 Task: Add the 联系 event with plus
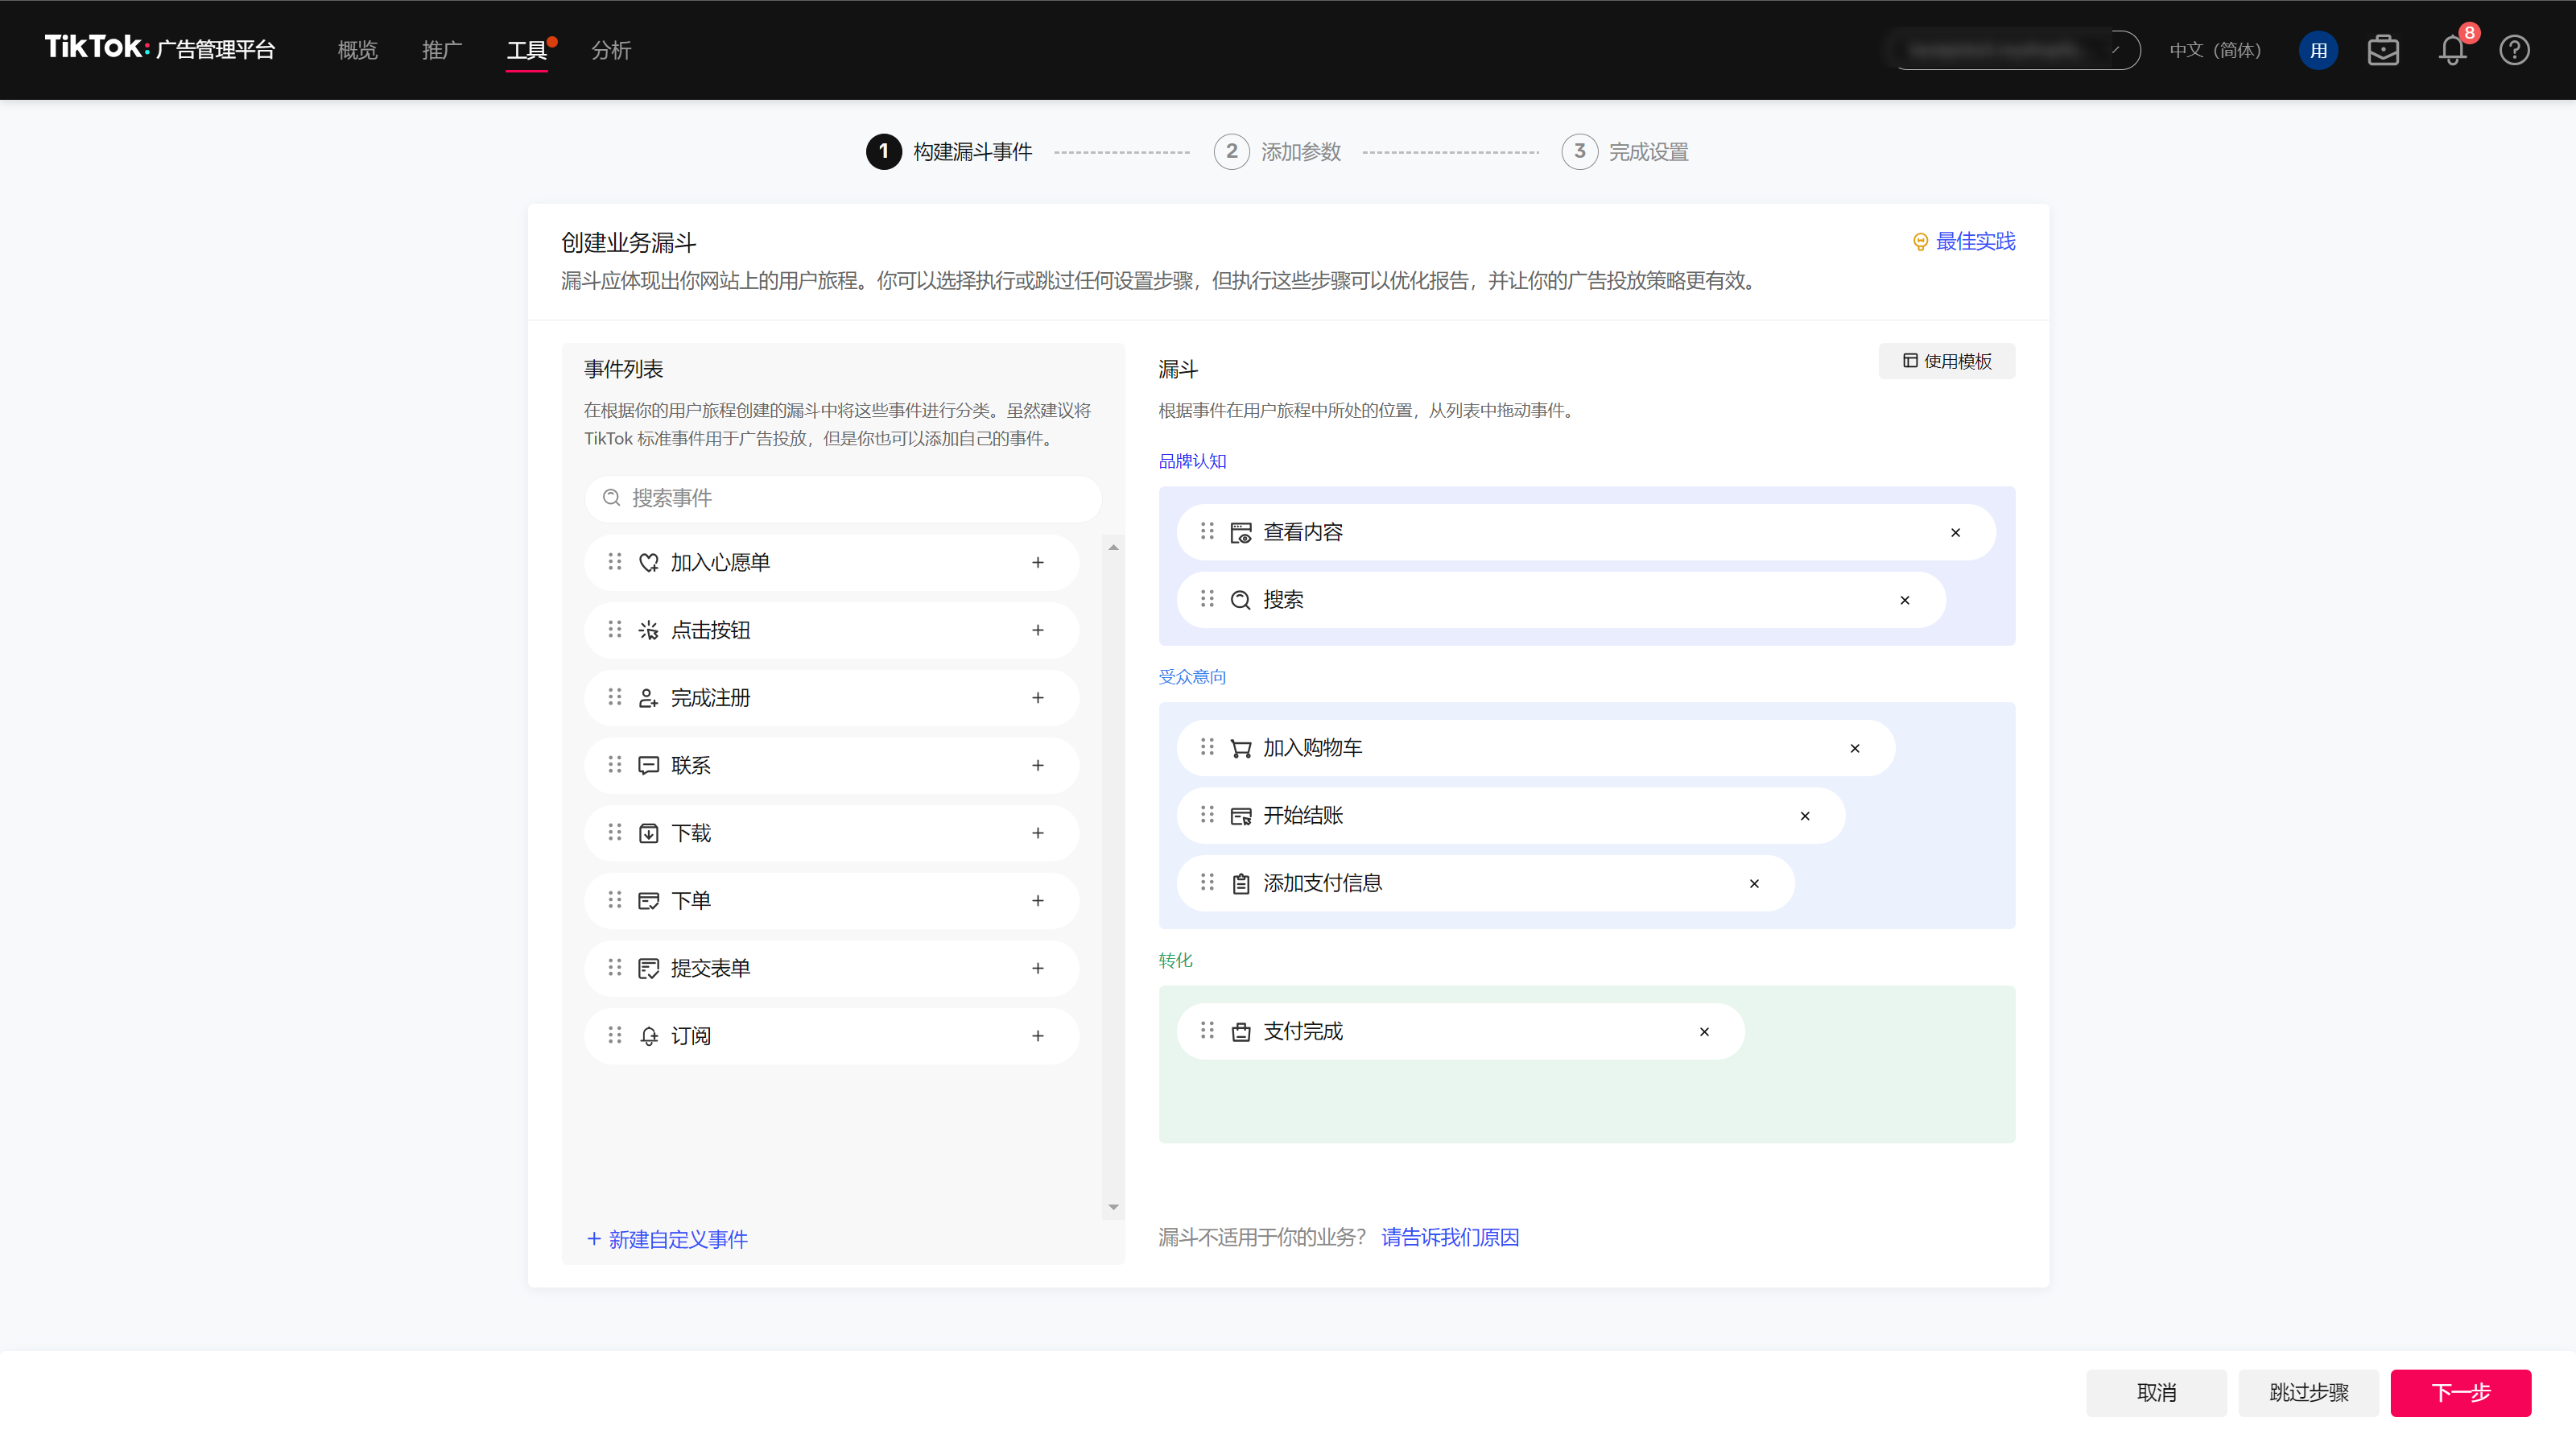[x=1038, y=766]
